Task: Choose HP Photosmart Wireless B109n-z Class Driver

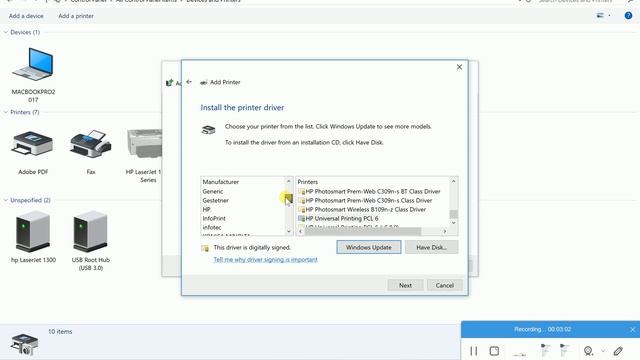Action: pyautogui.click(x=362, y=209)
